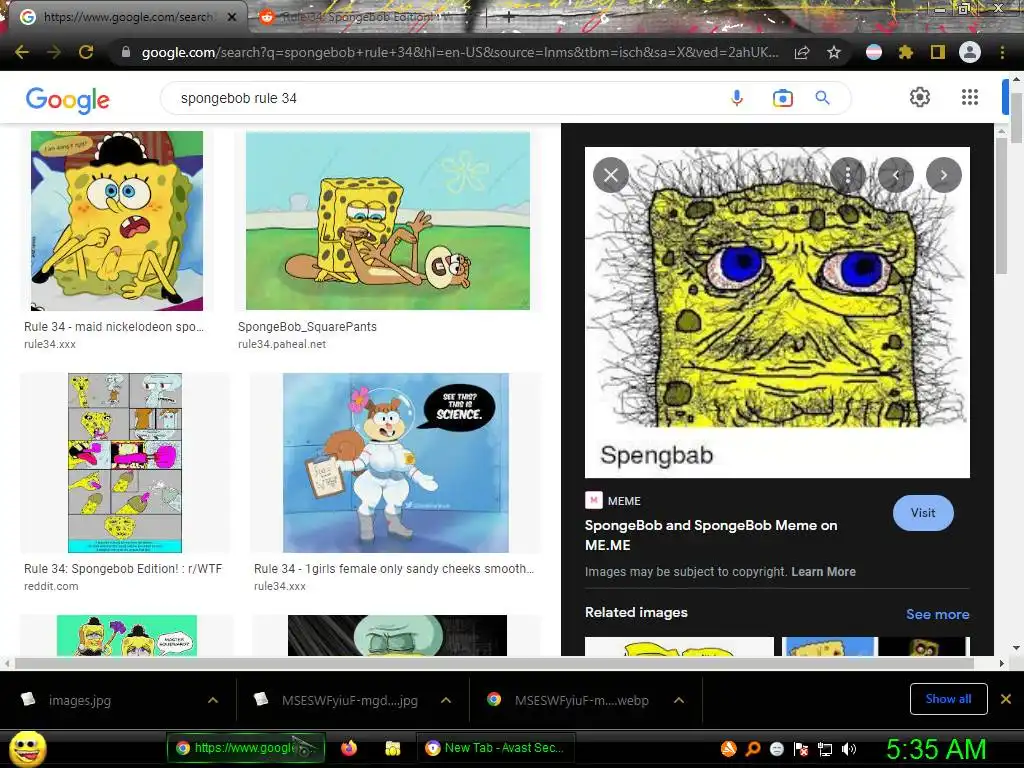
Task: Expand options for images.jpg download
Action: click(x=213, y=700)
